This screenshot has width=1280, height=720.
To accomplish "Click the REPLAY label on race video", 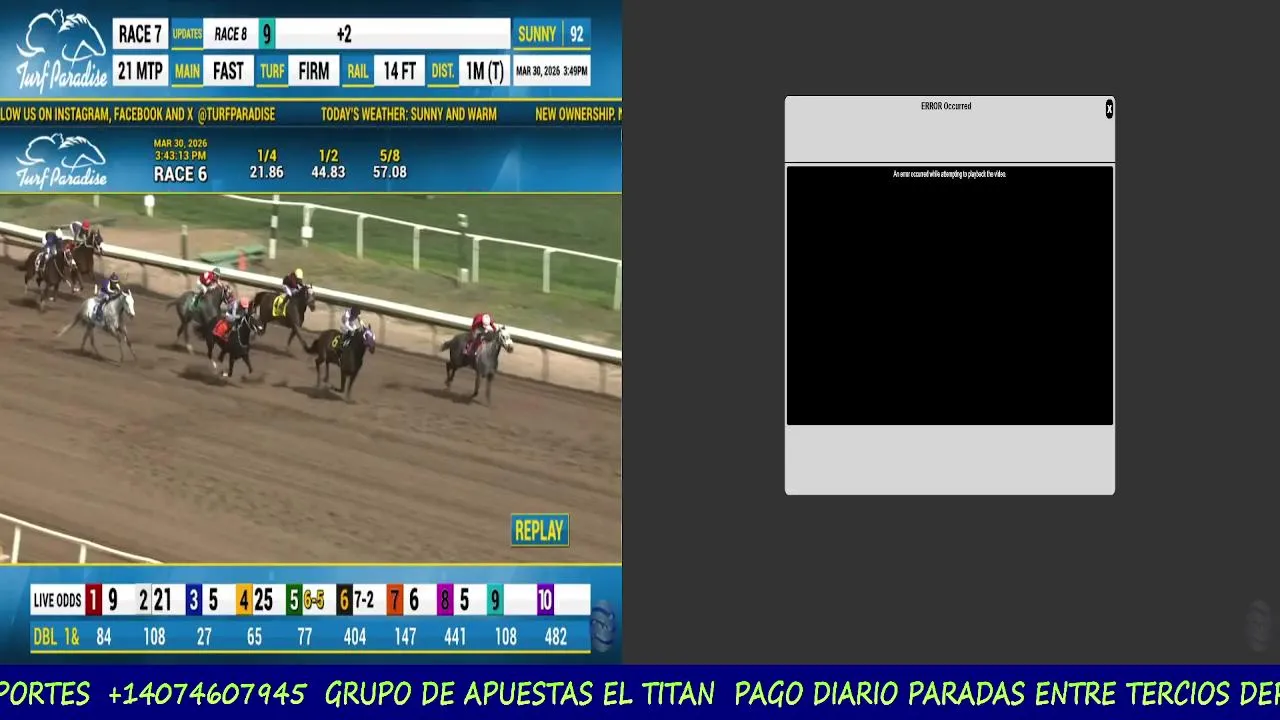I will tap(539, 531).
